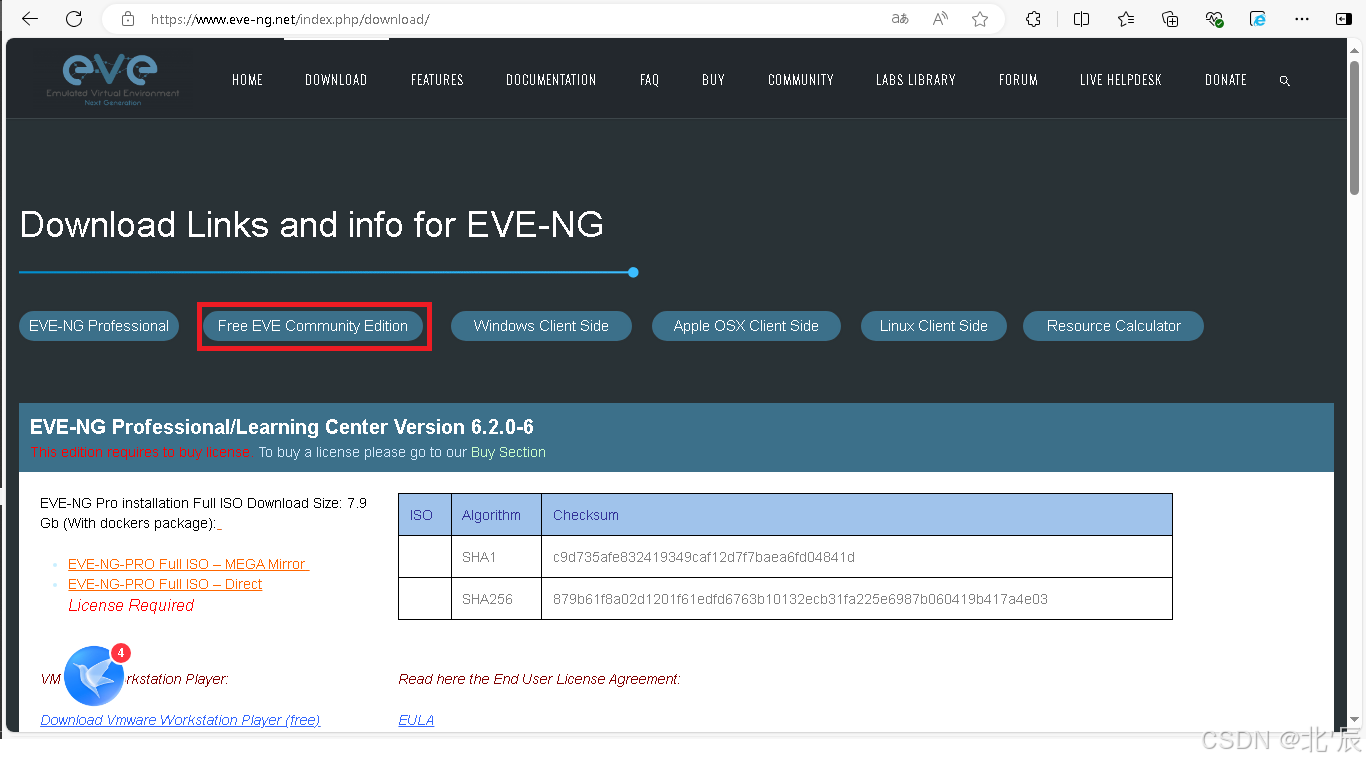Open the LABS LIBRARY menu item

tap(916, 80)
